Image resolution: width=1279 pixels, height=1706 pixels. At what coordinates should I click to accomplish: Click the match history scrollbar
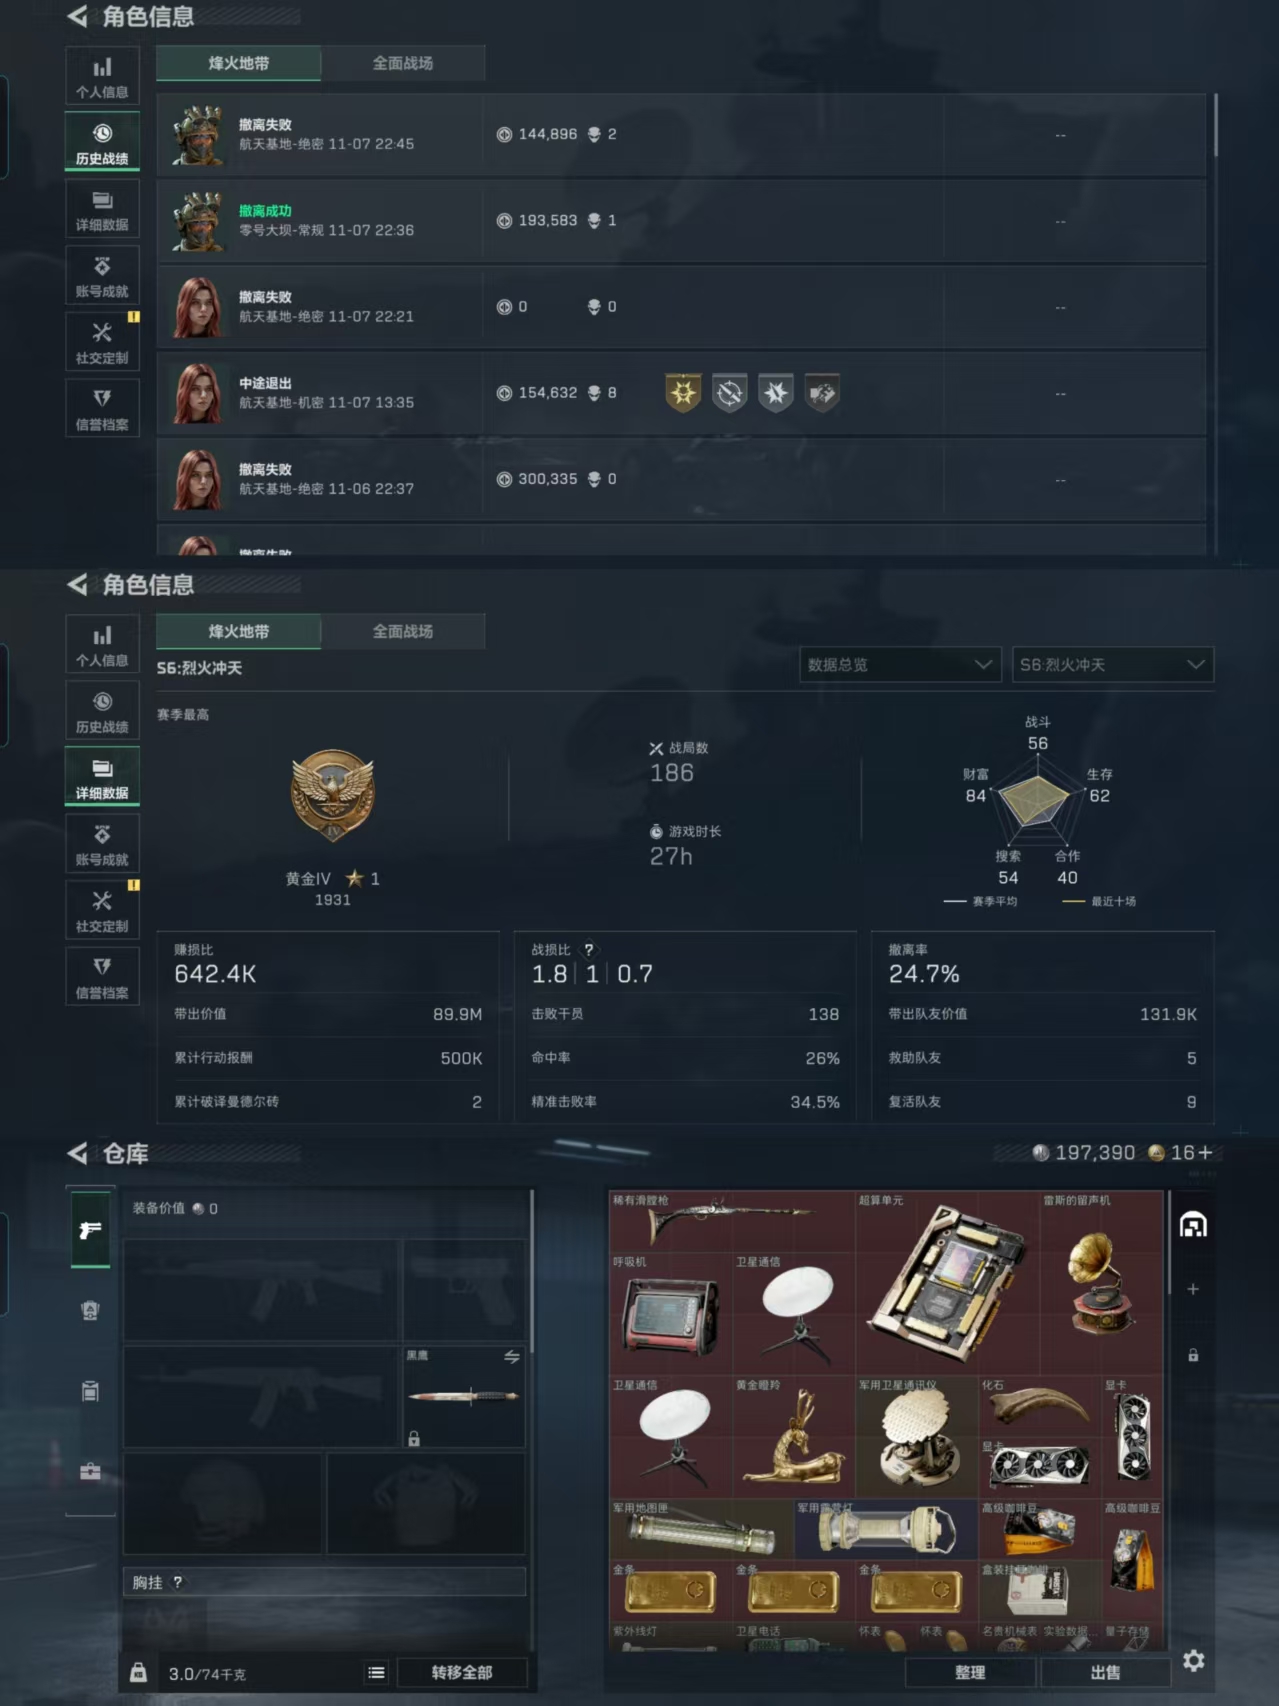pos(1215,126)
